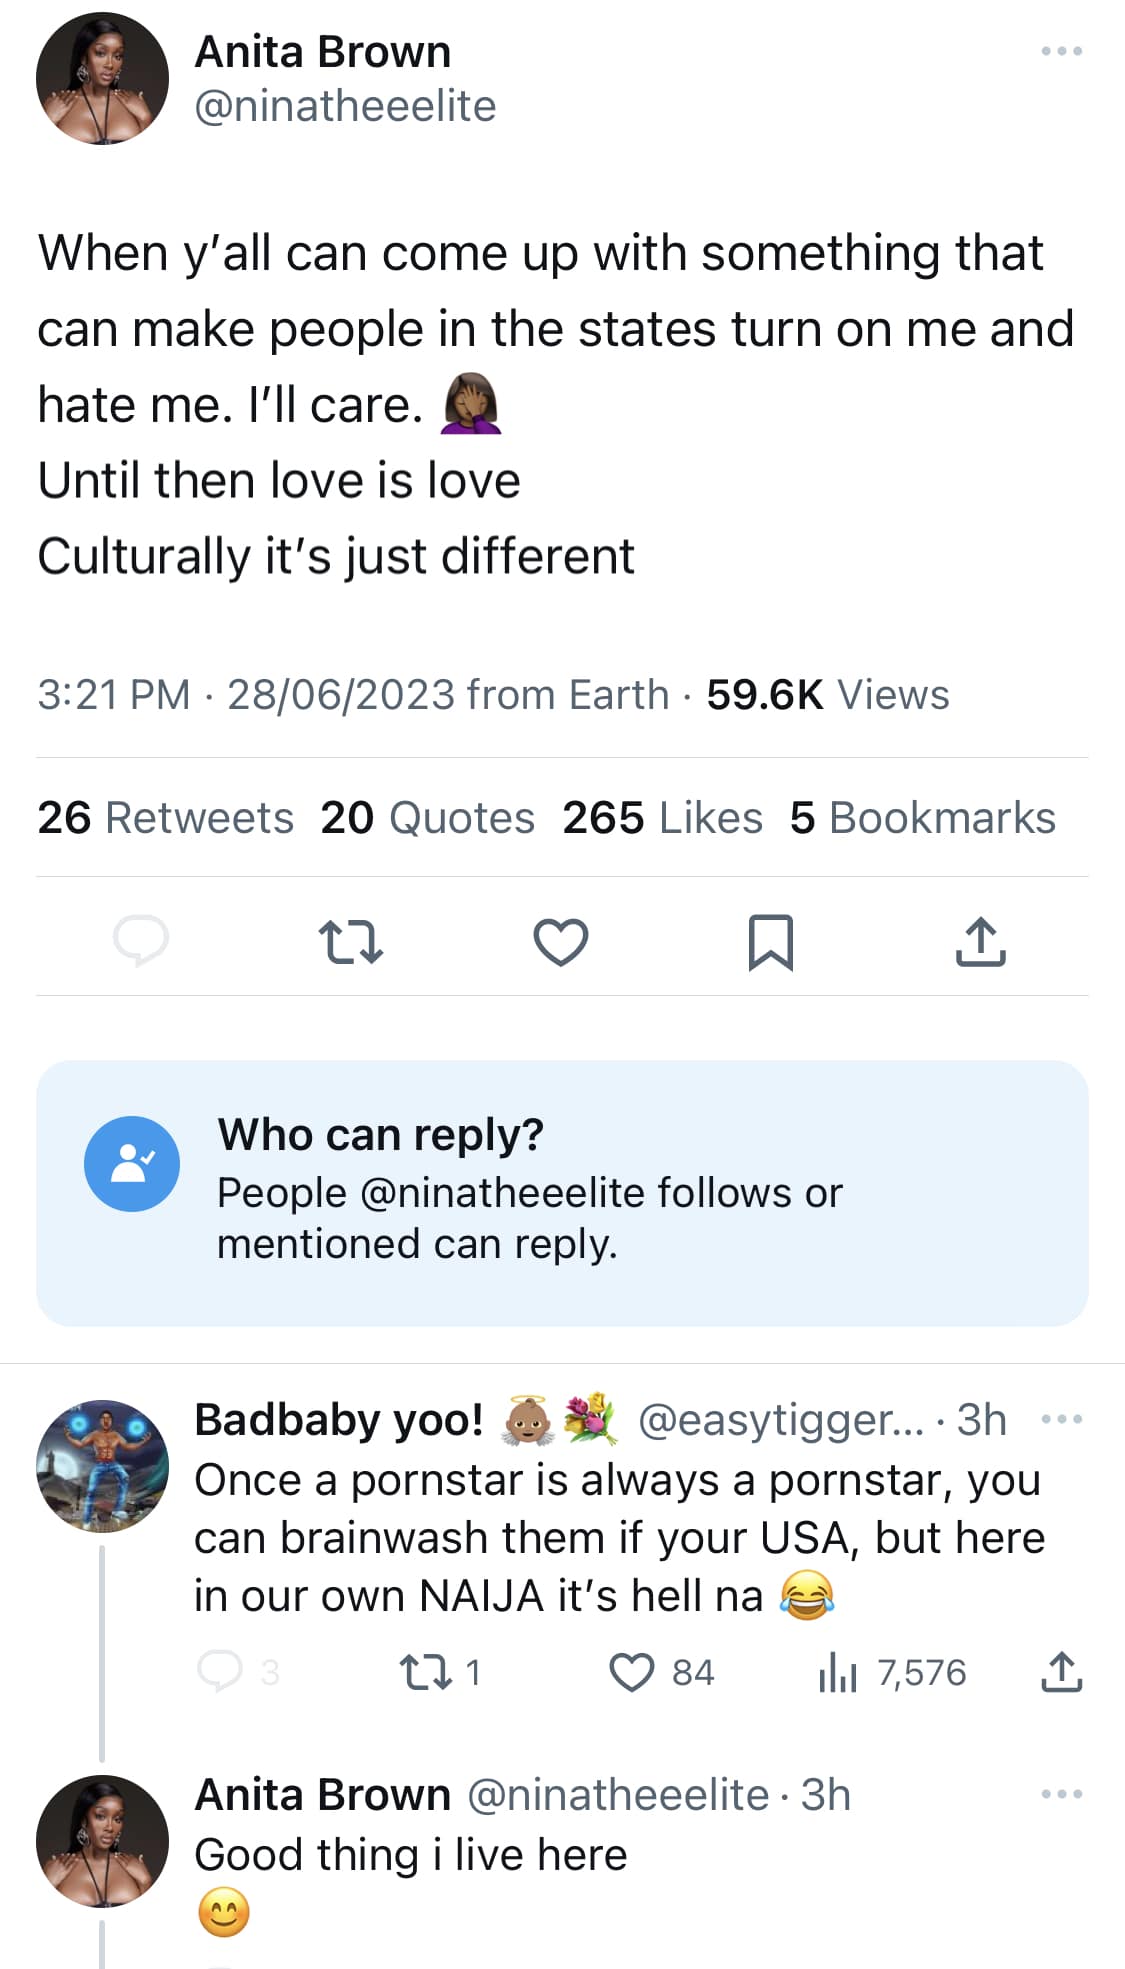Open Badbaby yoo's avatar thumbnail
This screenshot has width=1125, height=1969.
click(102, 1466)
